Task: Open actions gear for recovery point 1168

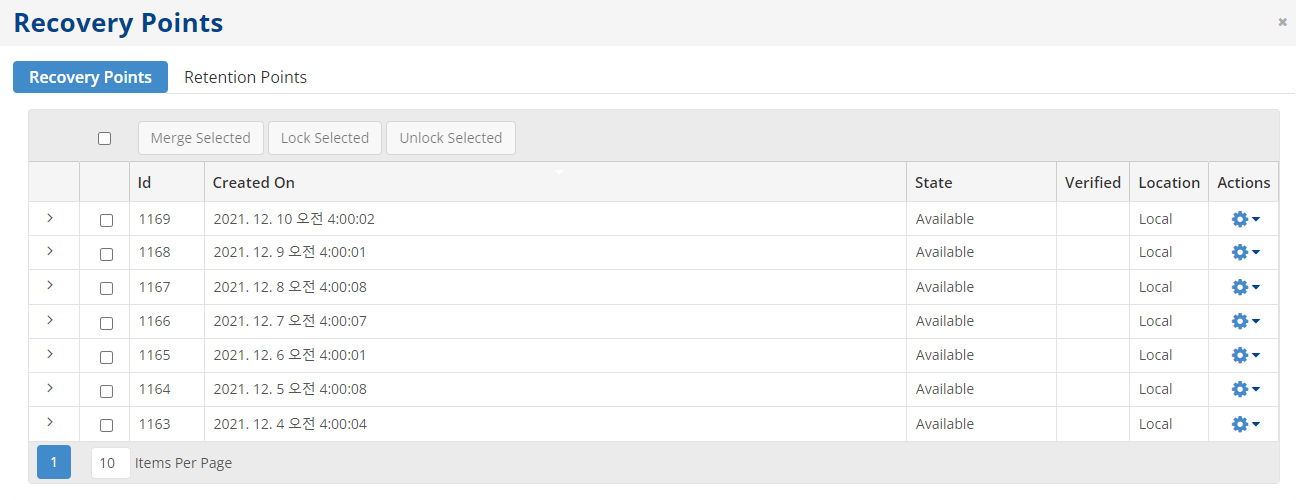Action: pos(1244,253)
